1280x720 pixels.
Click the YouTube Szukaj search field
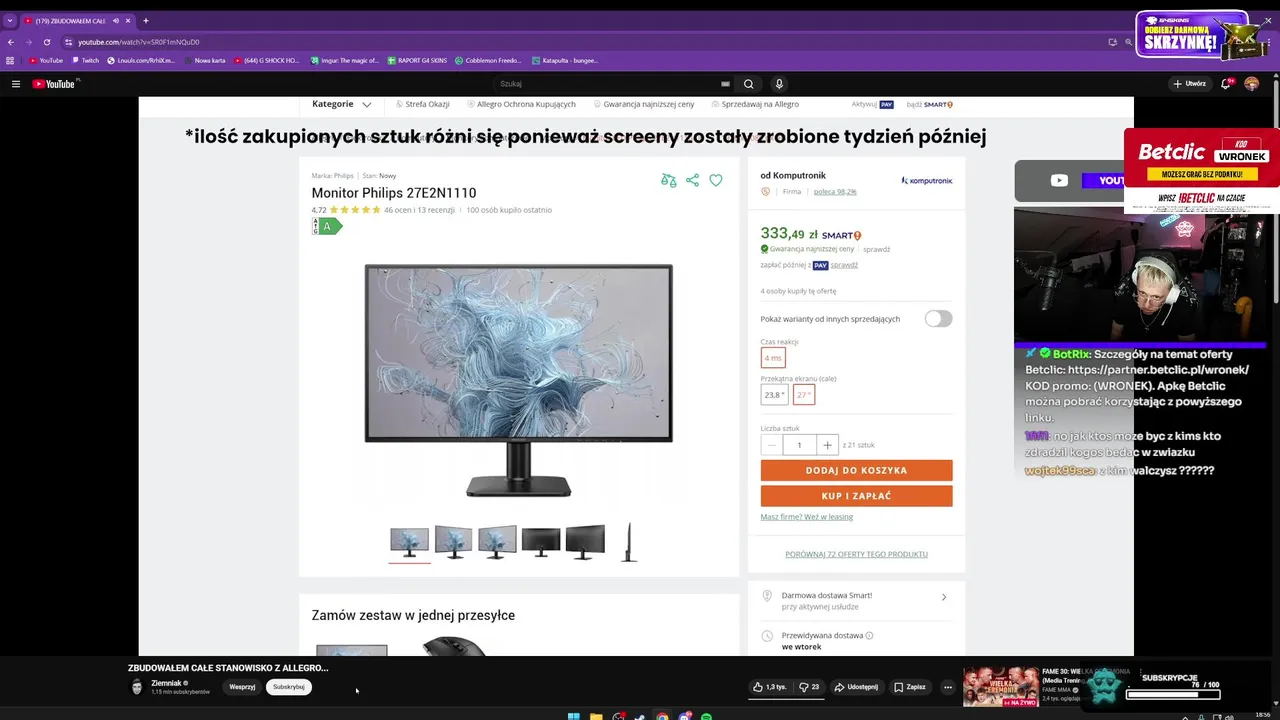pyautogui.click(x=610, y=84)
